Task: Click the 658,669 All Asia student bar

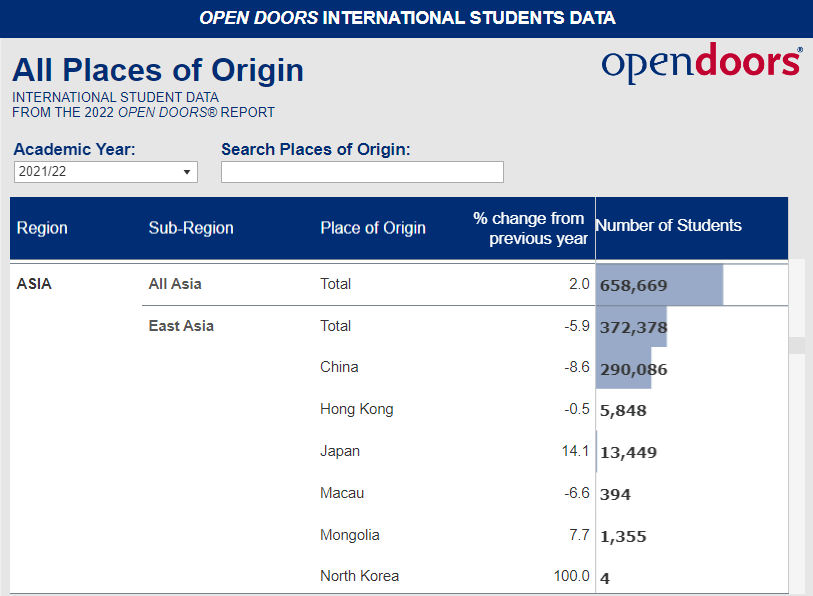Action: coord(659,285)
